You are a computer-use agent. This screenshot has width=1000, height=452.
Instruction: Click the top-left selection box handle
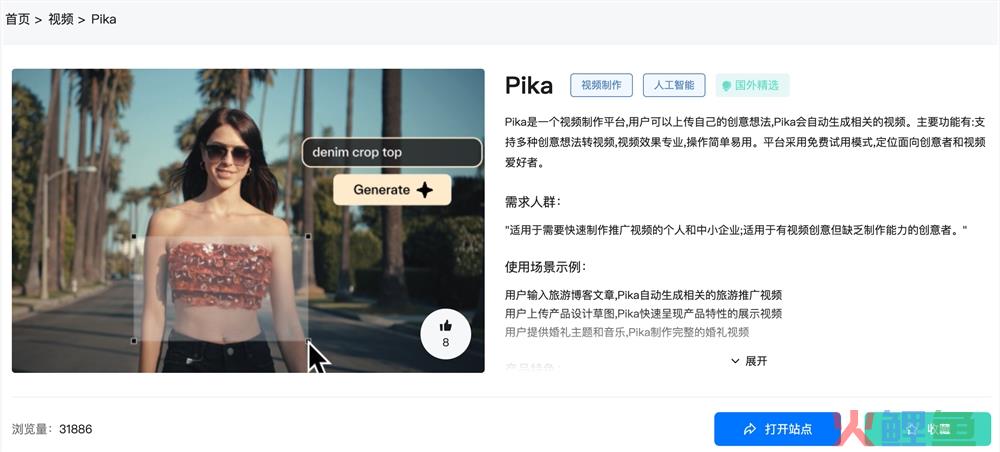tap(134, 237)
